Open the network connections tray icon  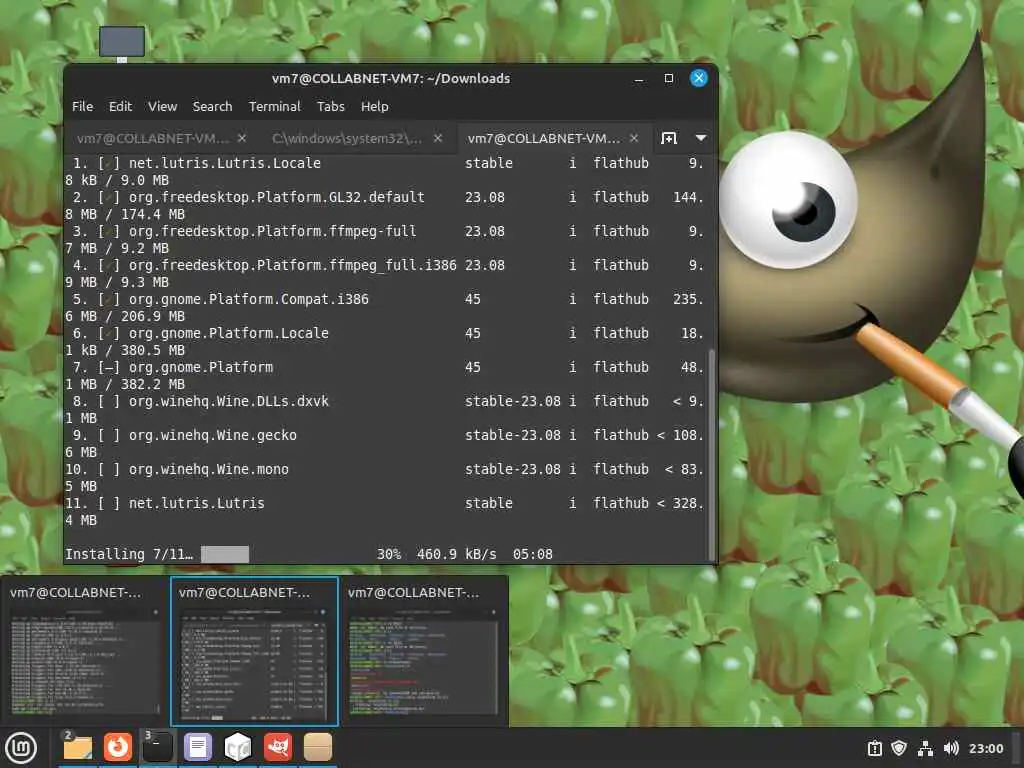(x=925, y=748)
